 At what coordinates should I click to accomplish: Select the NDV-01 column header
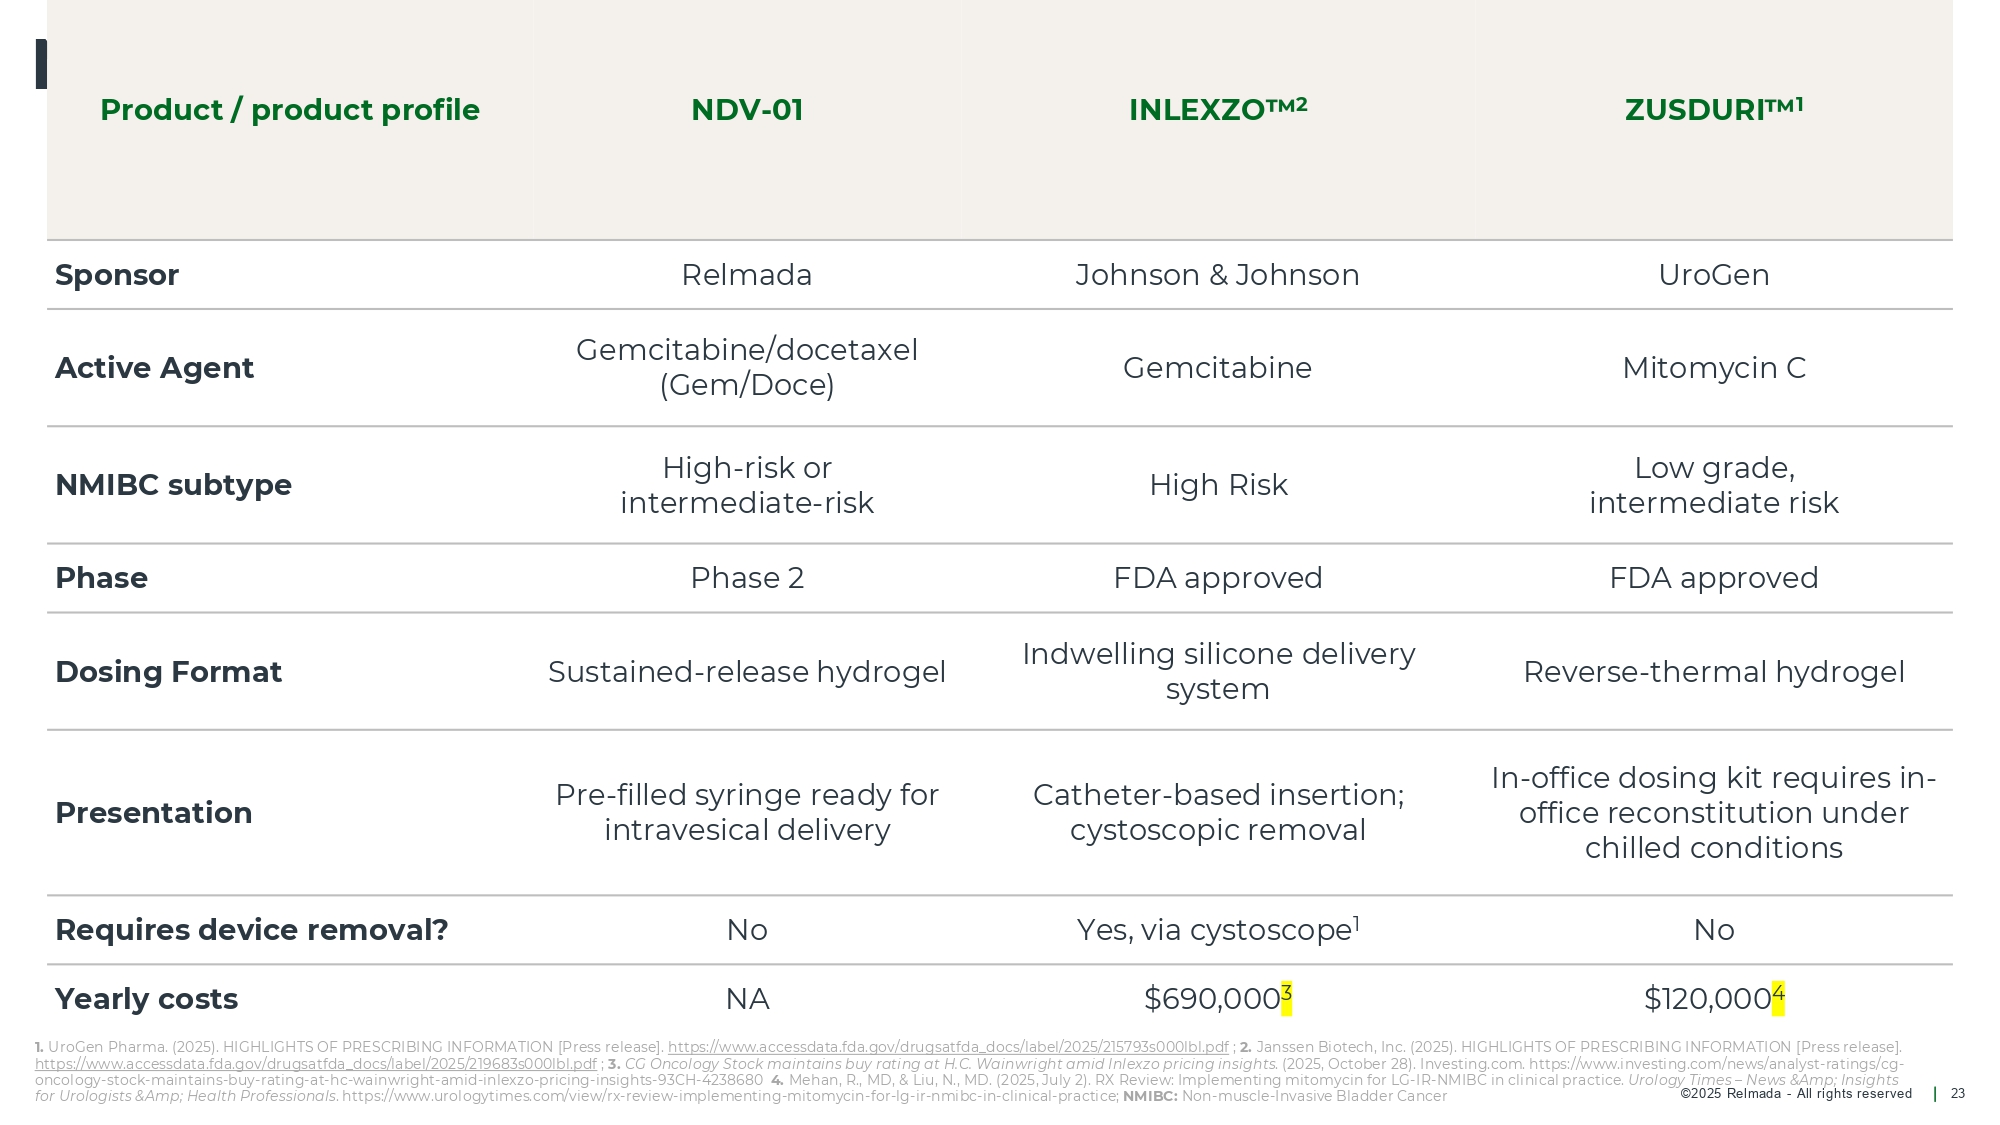(747, 110)
